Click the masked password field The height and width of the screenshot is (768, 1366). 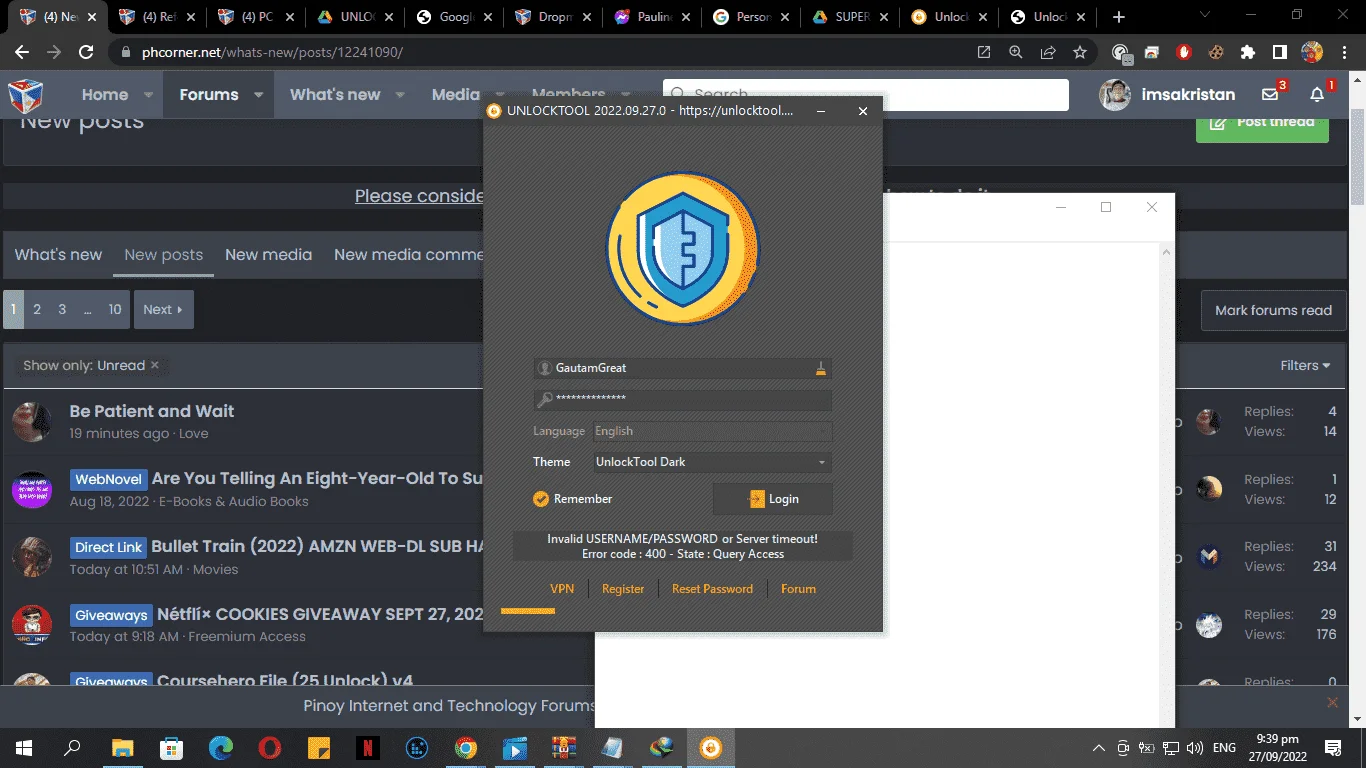point(682,400)
